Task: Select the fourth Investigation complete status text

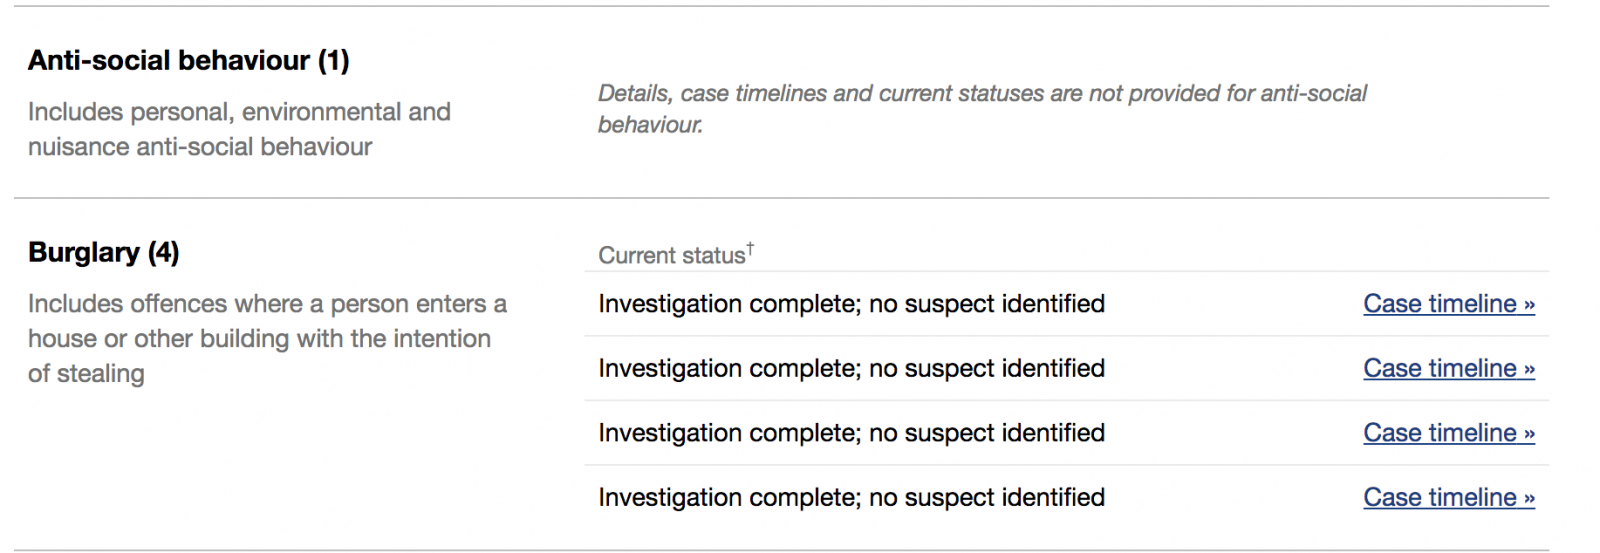Action: coord(851,498)
